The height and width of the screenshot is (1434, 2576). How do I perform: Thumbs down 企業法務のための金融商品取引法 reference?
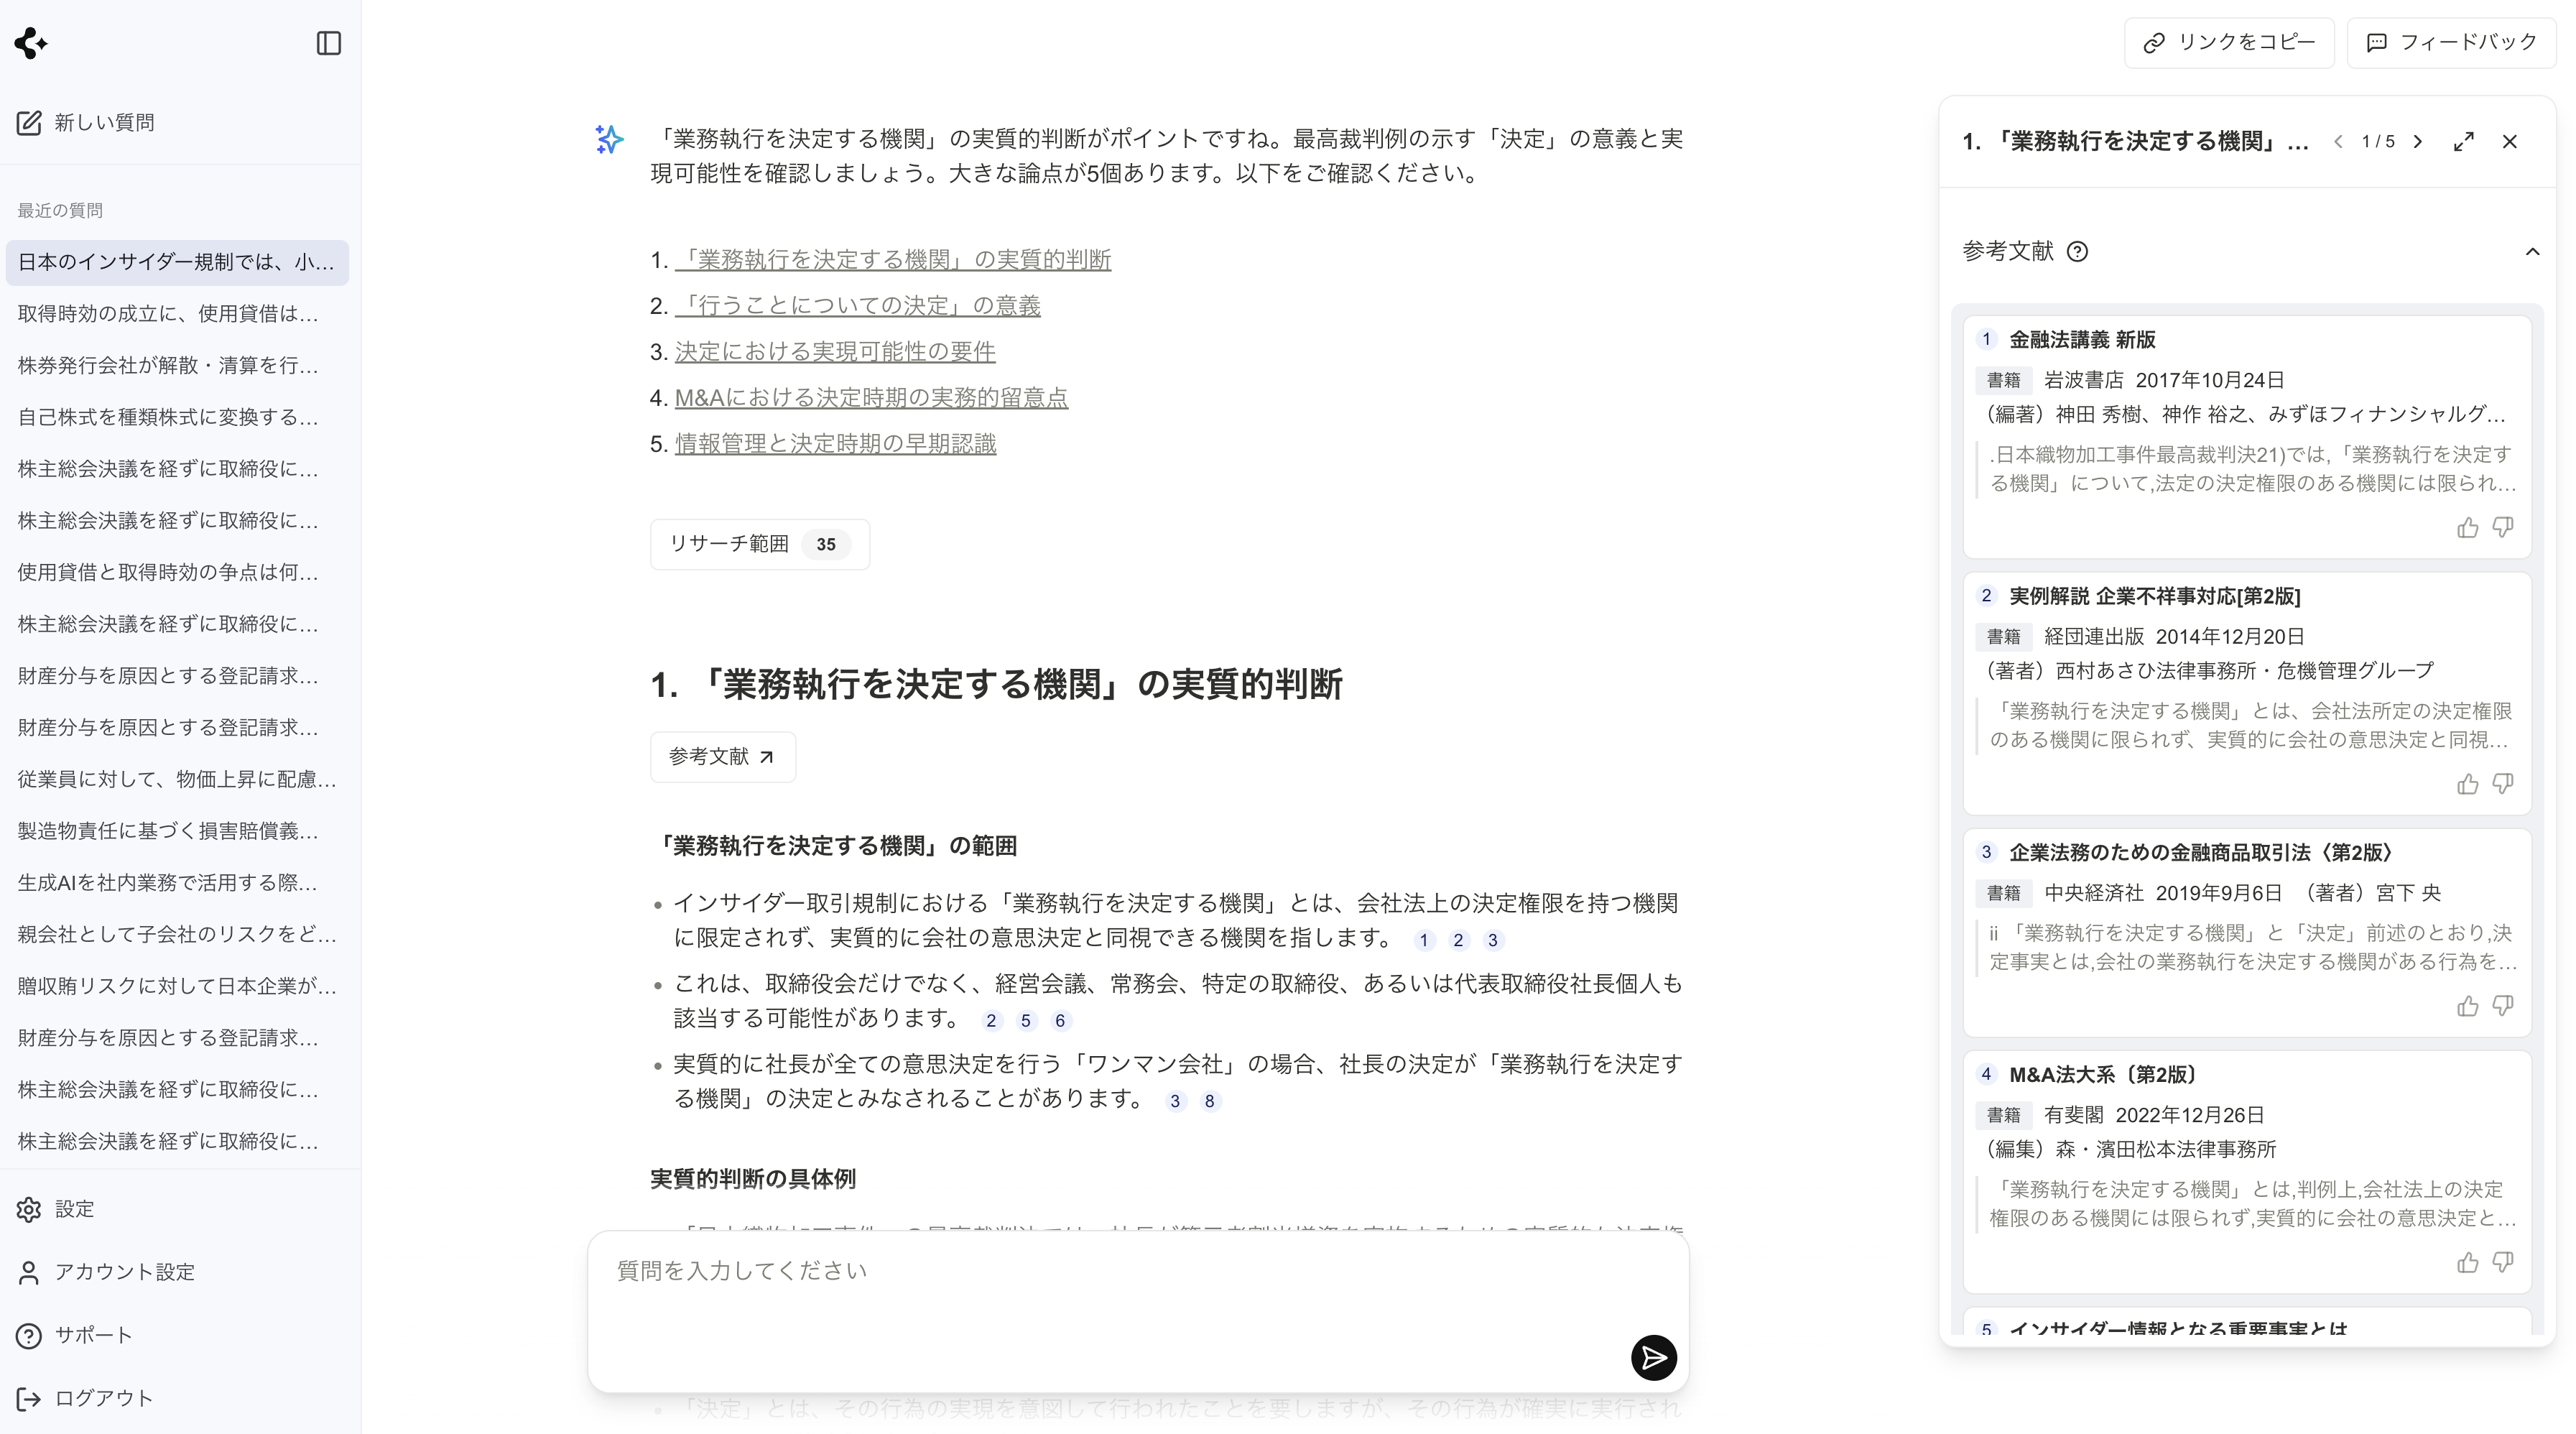(x=2503, y=1006)
